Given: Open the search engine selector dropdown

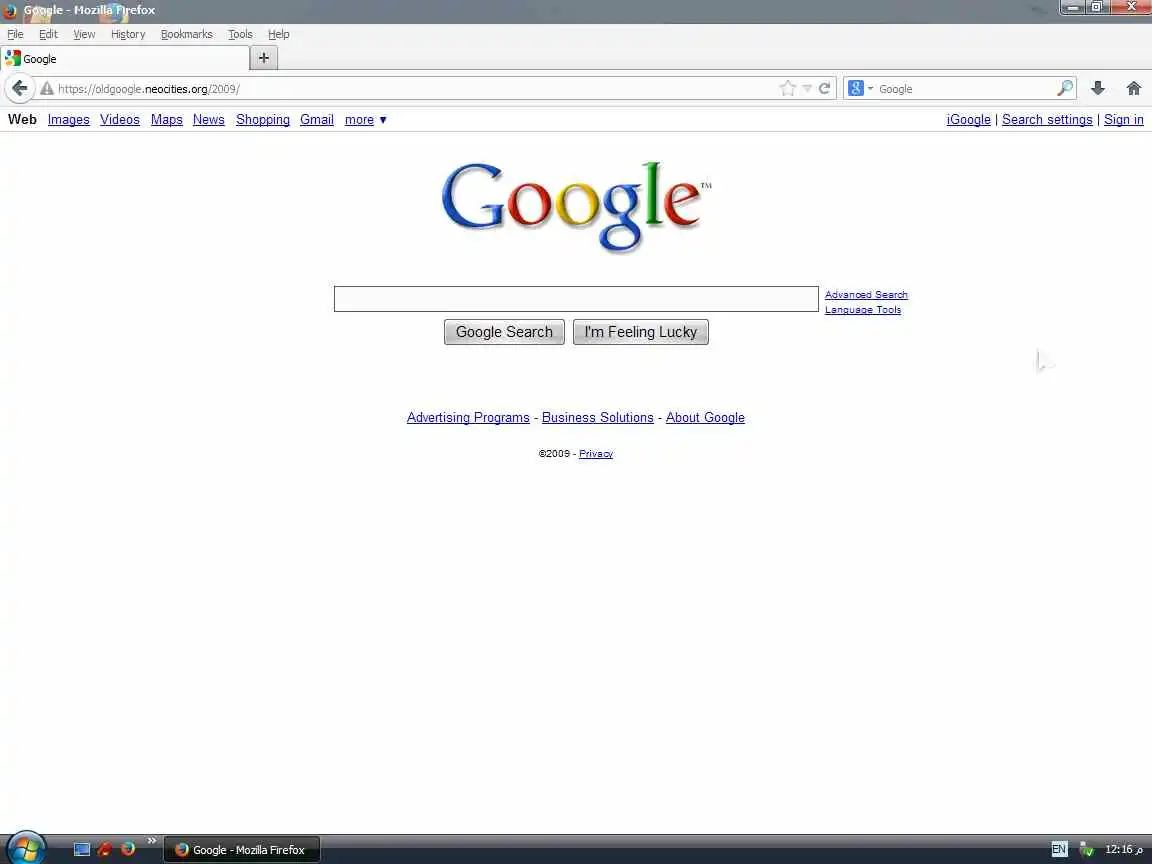Looking at the screenshot, I should [860, 89].
